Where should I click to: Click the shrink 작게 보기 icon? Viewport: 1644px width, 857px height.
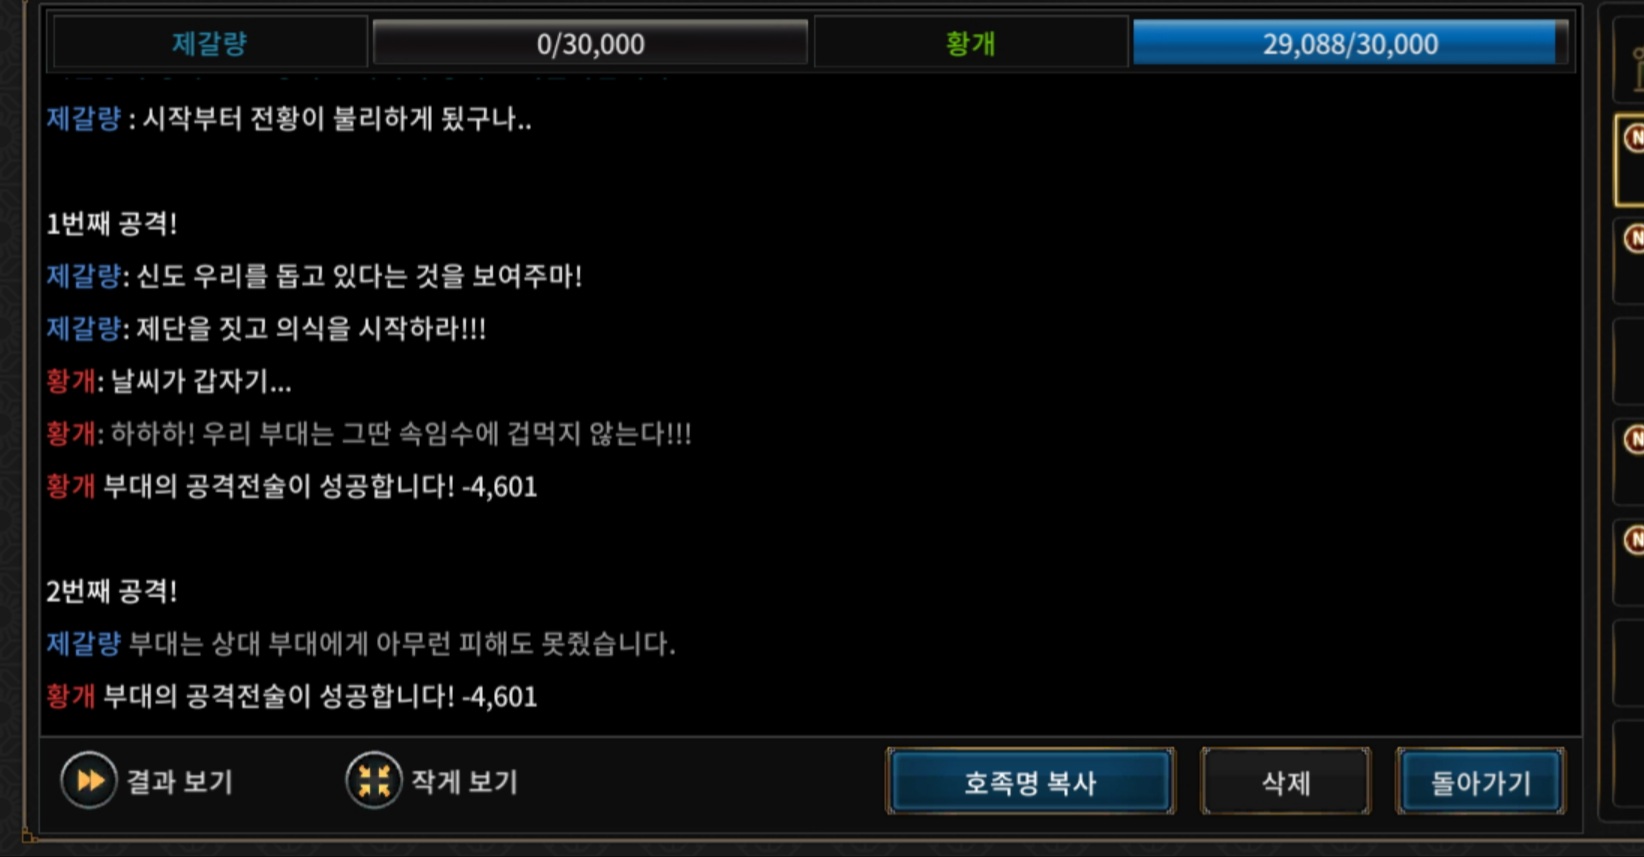(374, 780)
